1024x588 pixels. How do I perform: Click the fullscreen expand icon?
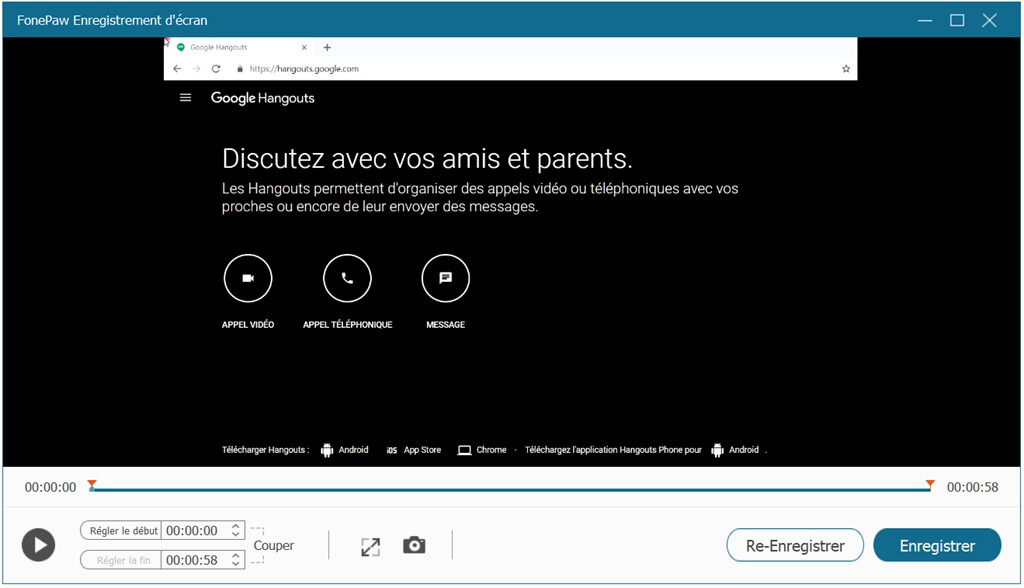(370, 547)
